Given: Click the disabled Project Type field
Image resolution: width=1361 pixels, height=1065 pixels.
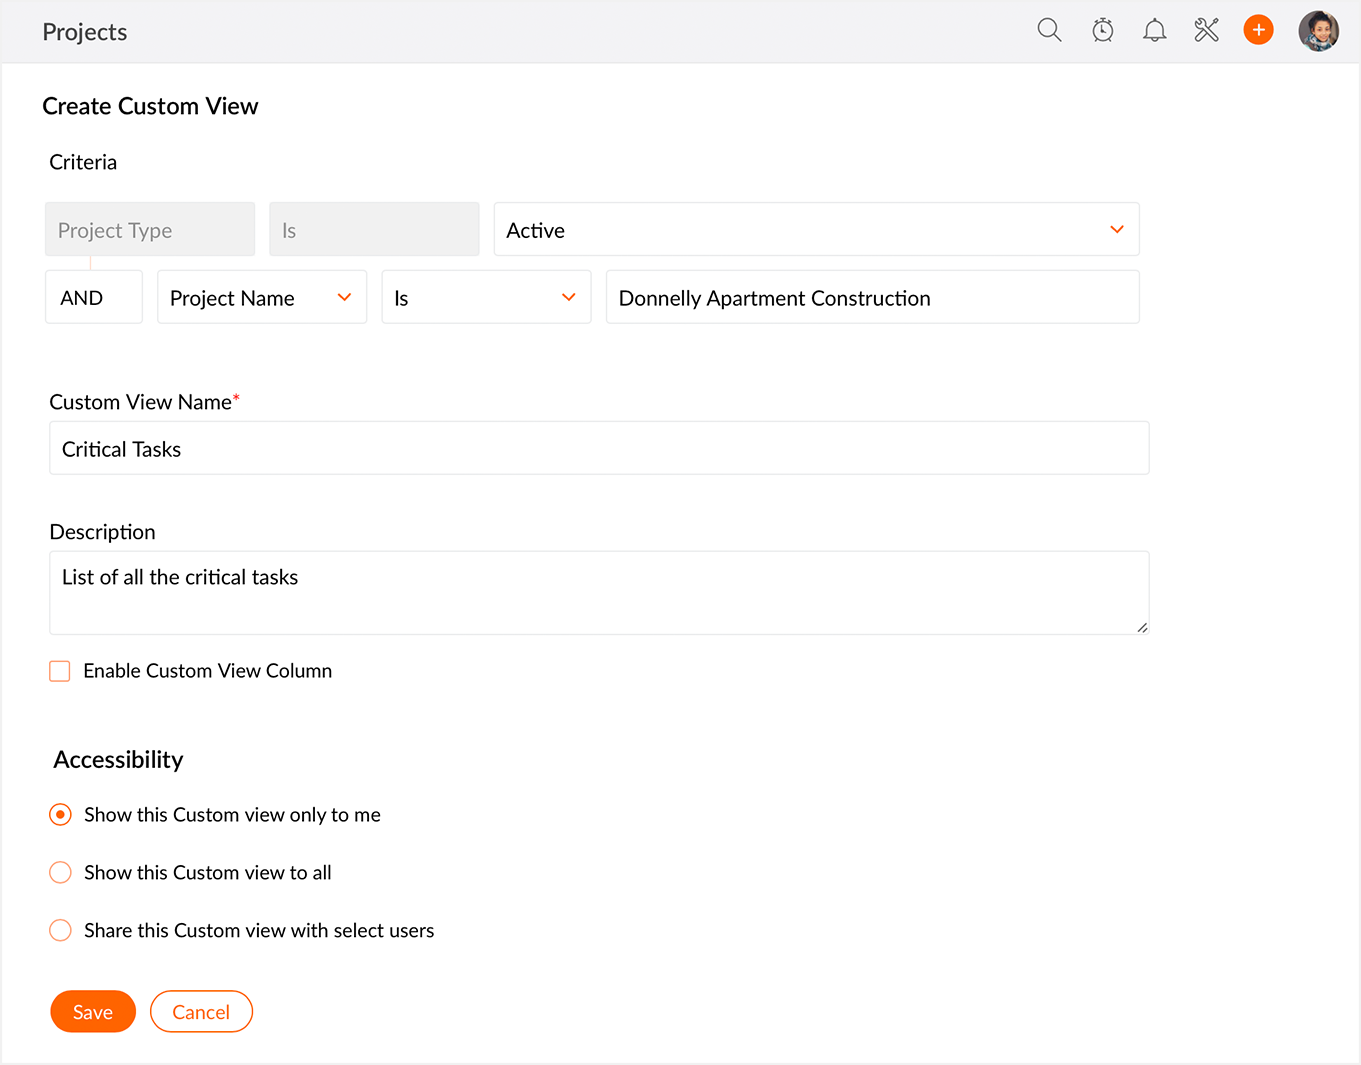Looking at the screenshot, I should (x=150, y=230).
